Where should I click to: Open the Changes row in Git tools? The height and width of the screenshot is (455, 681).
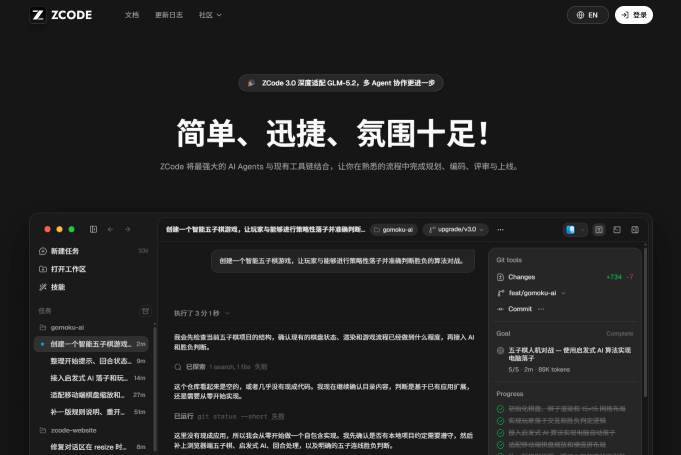point(565,277)
